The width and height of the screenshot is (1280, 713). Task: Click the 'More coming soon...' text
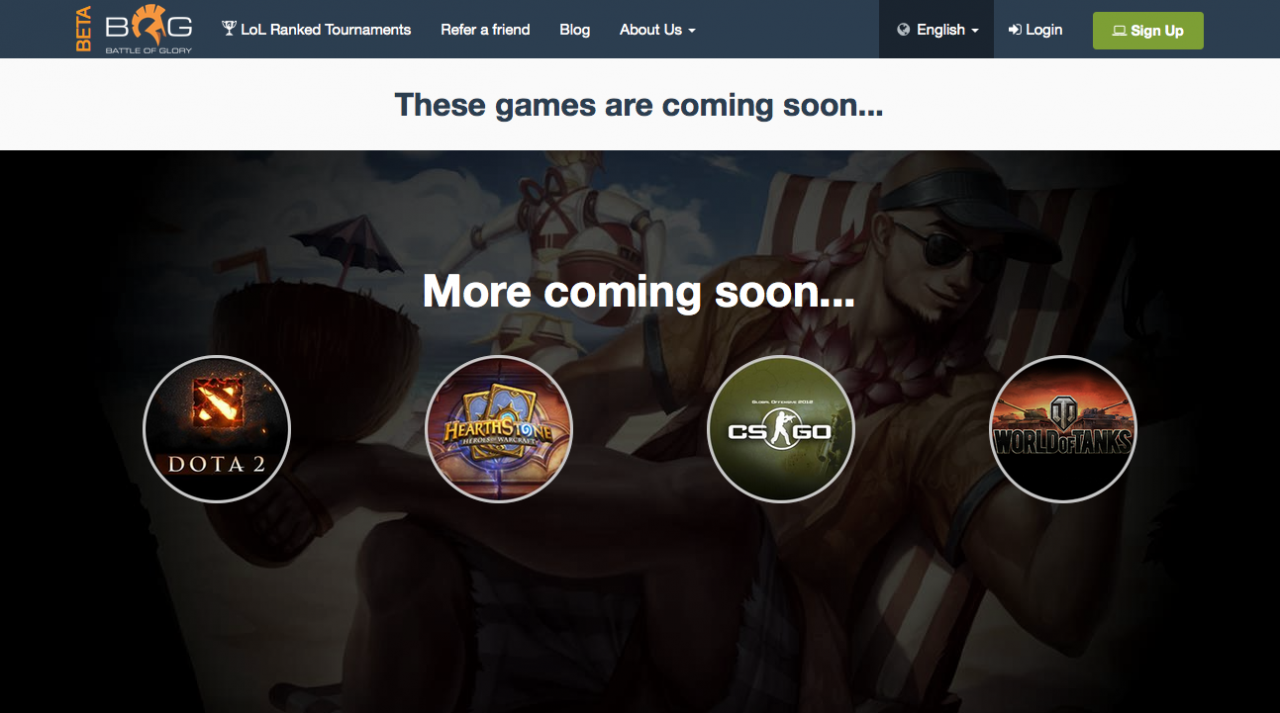coord(639,291)
